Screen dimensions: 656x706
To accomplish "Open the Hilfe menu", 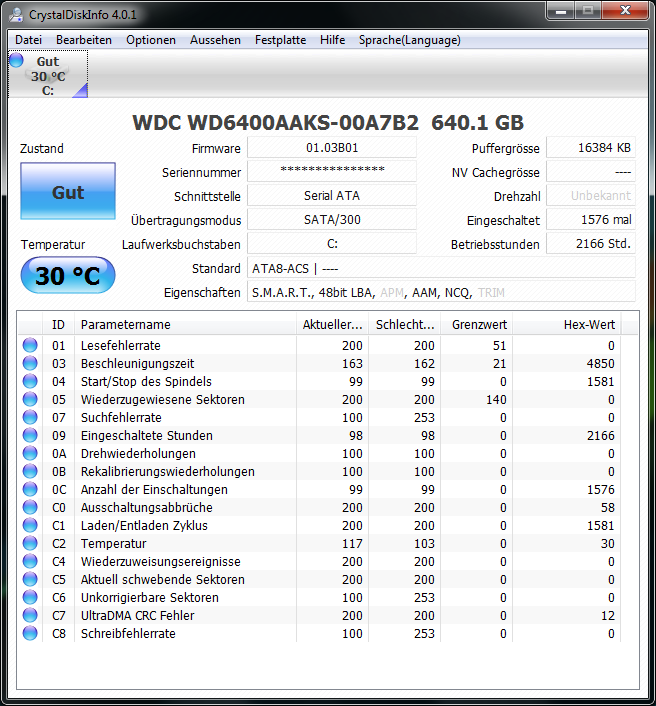I will click(x=332, y=40).
